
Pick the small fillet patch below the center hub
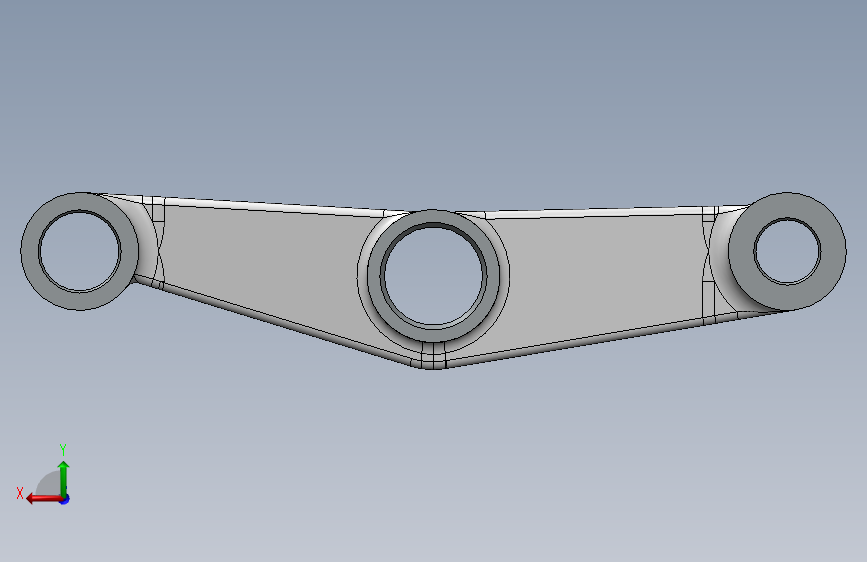tap(434, 356)
